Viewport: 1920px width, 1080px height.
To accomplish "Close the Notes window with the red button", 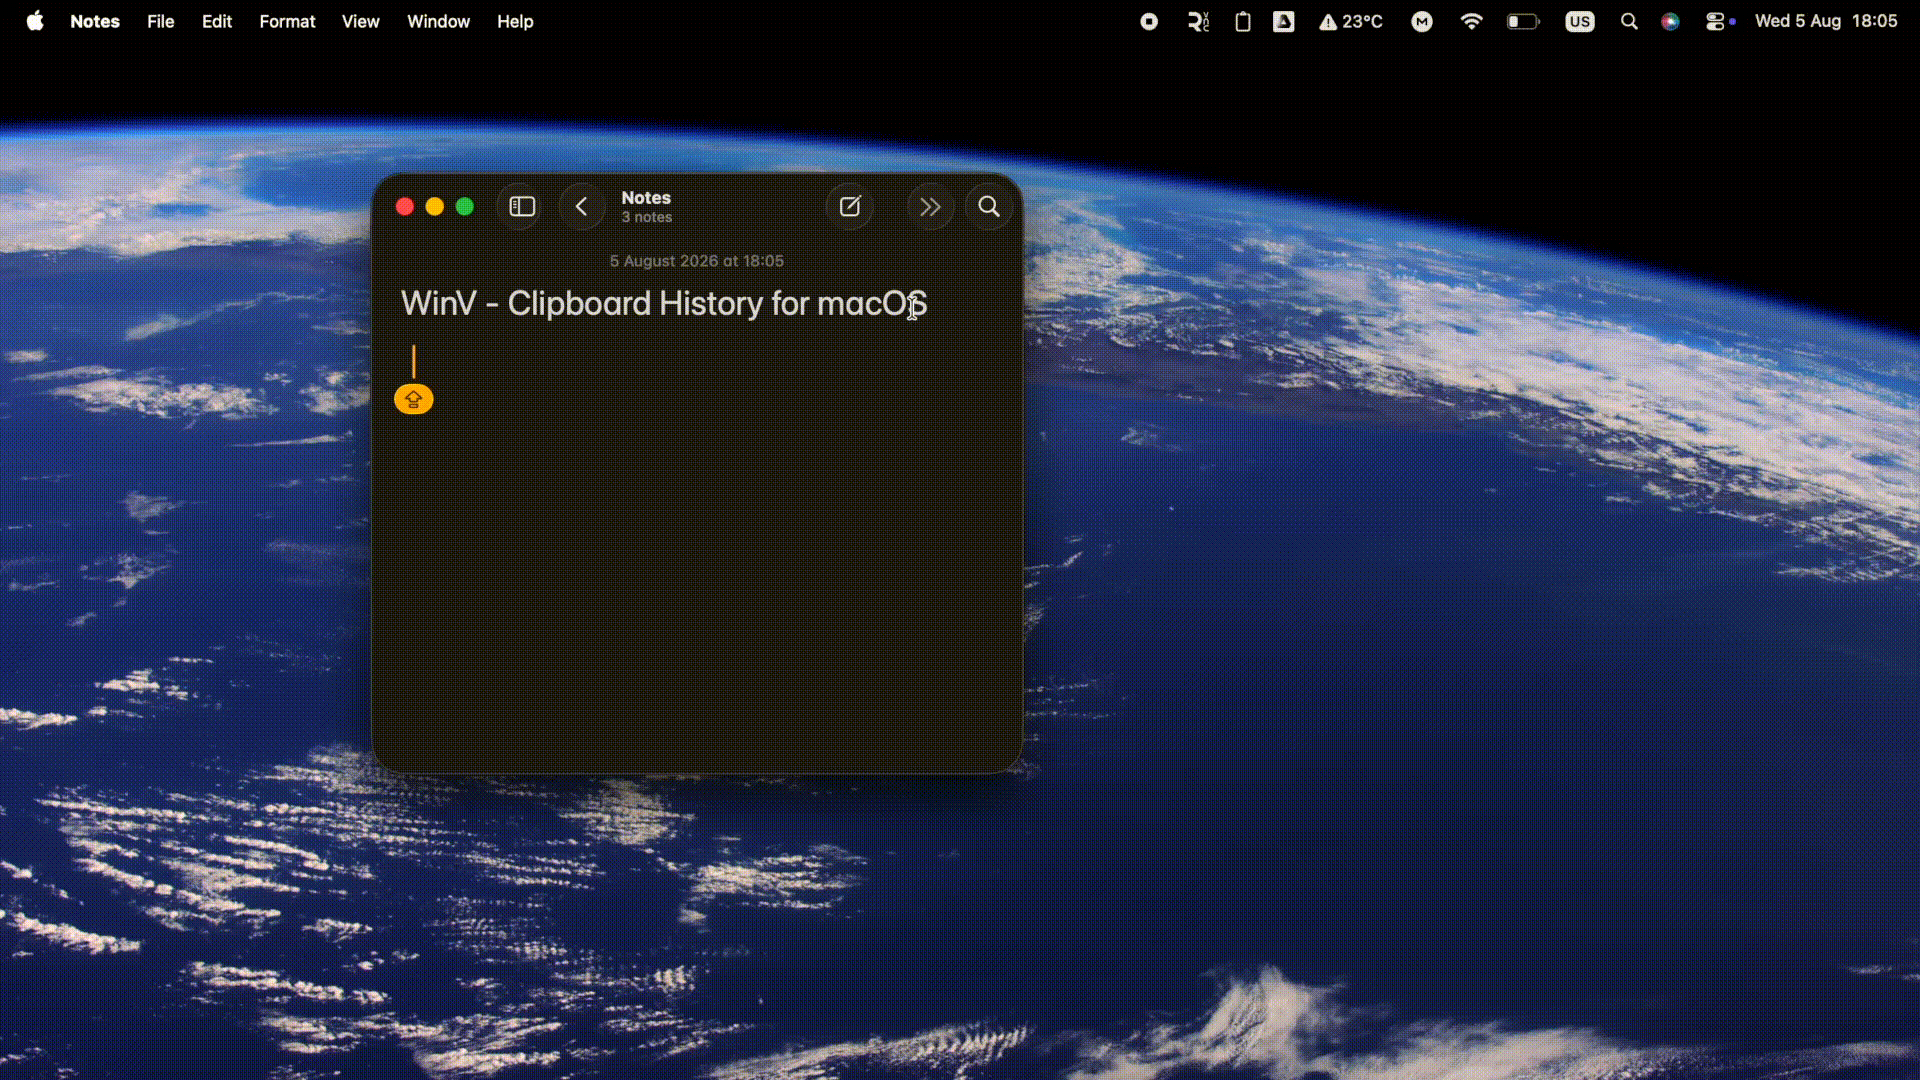I will (405, 207).
